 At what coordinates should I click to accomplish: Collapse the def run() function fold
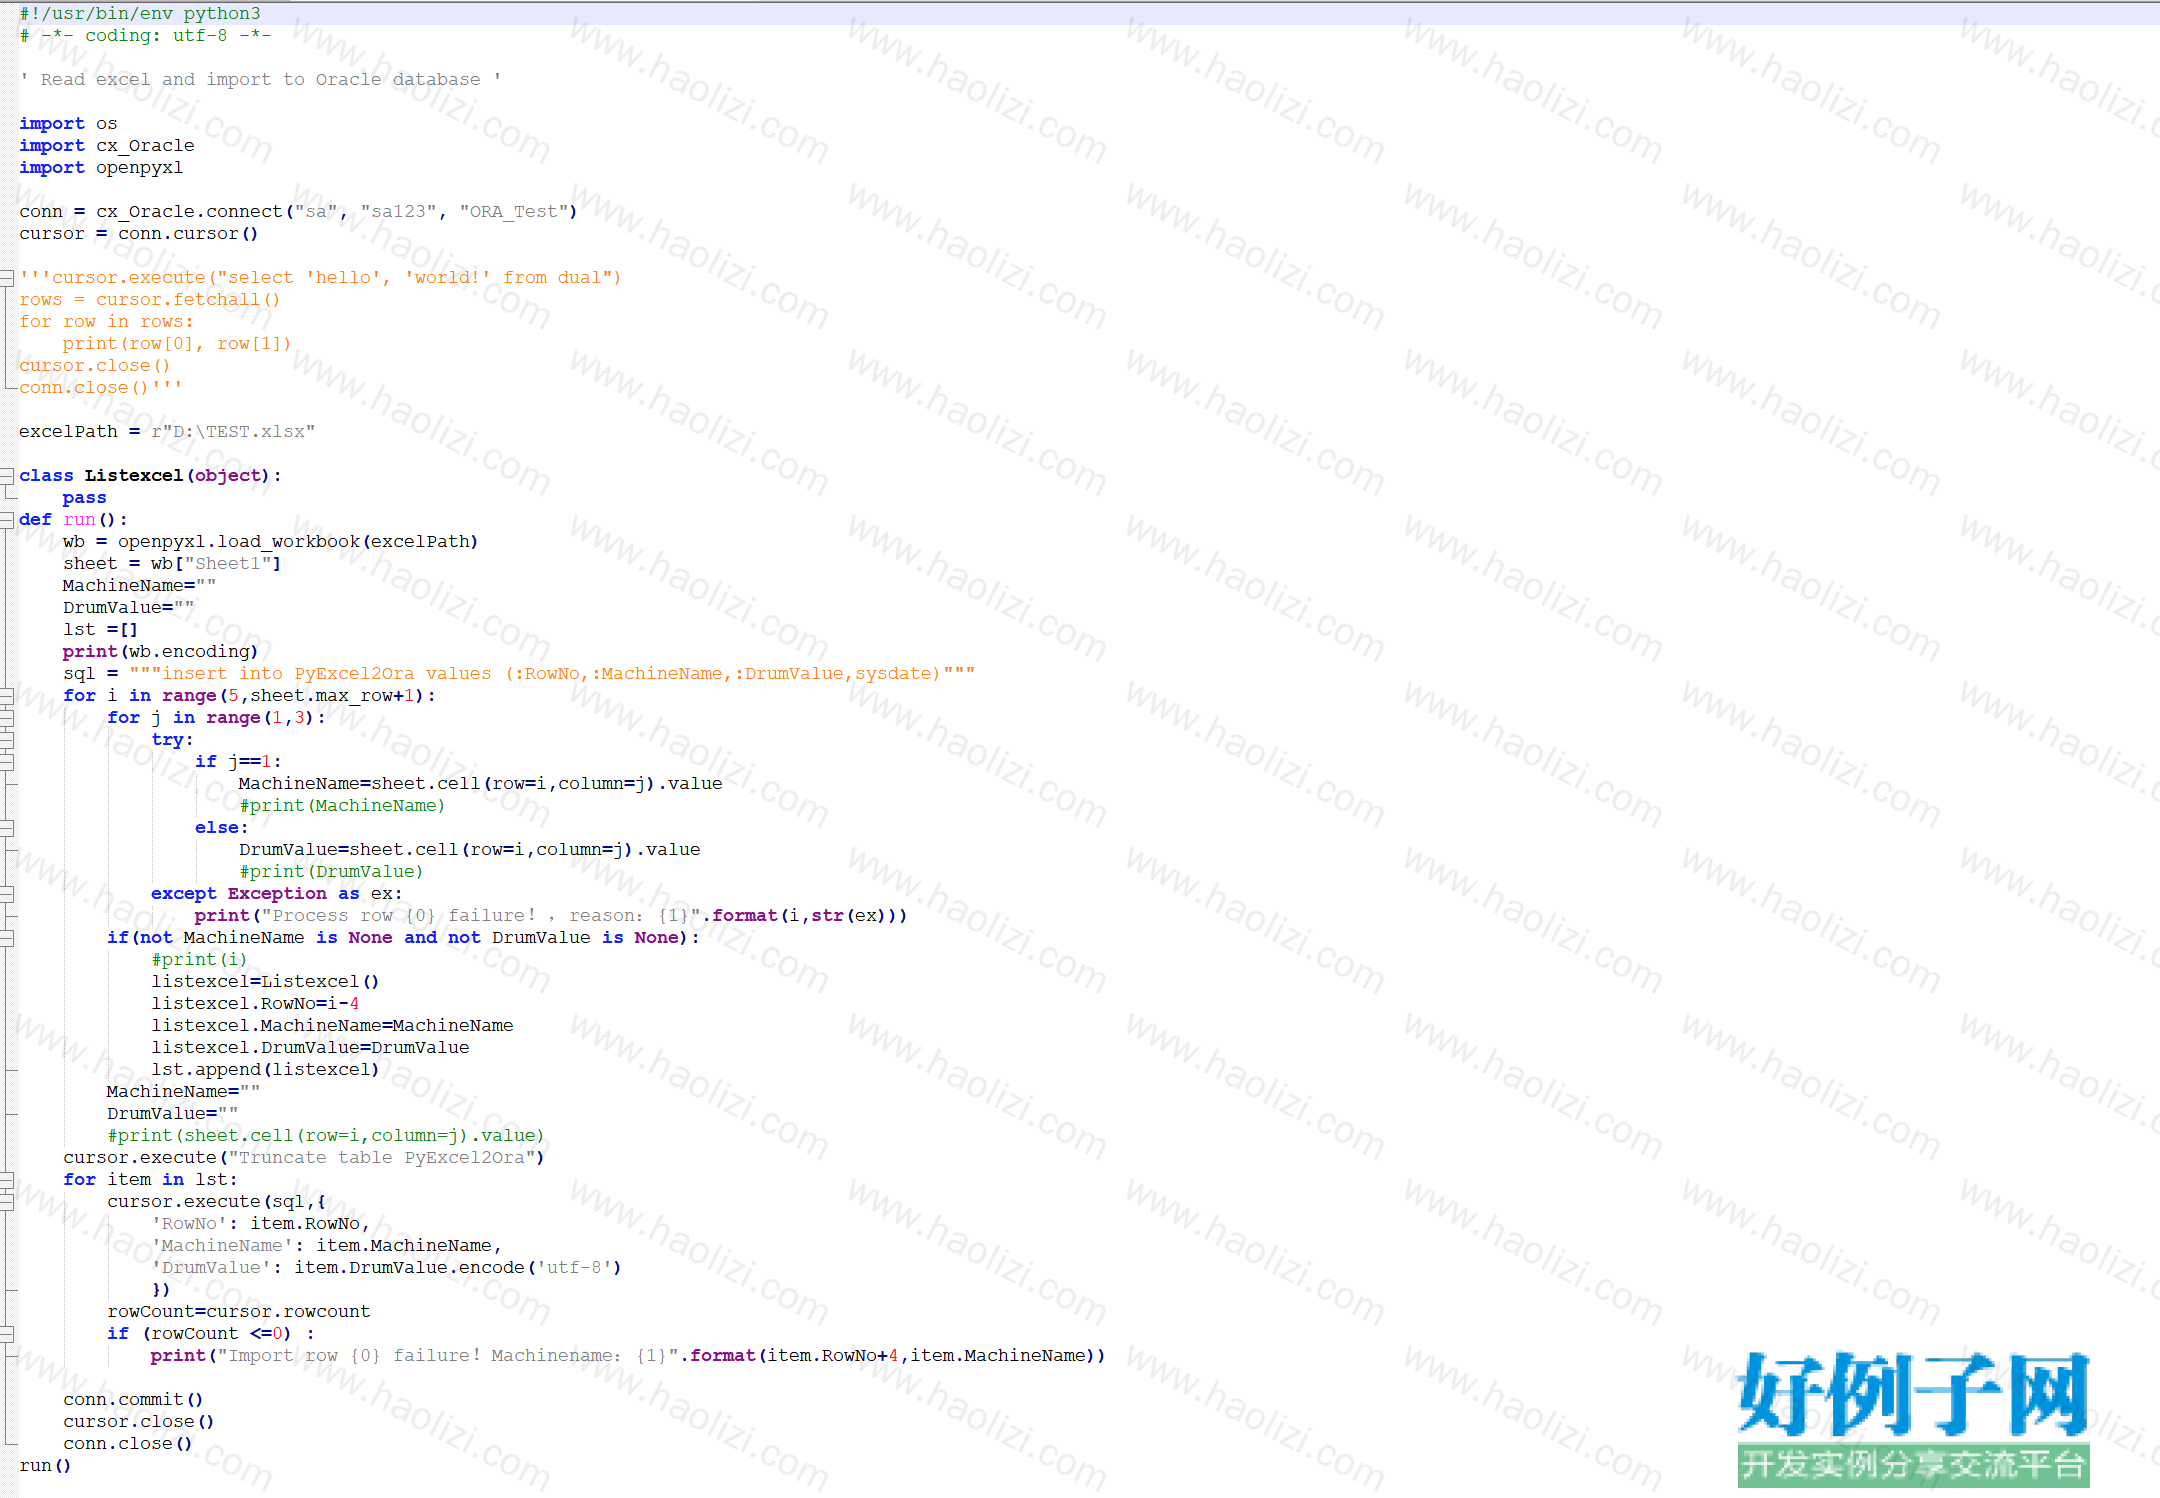[x=6, y=519]
